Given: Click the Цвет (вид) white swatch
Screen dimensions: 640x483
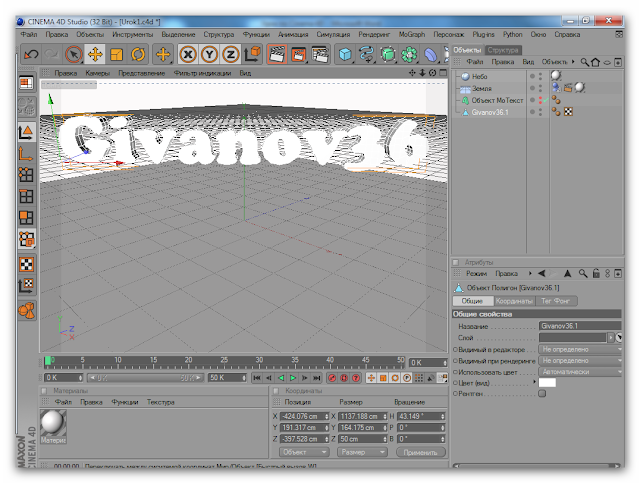Looking at the screenshot, I should (x=547, y=383).
